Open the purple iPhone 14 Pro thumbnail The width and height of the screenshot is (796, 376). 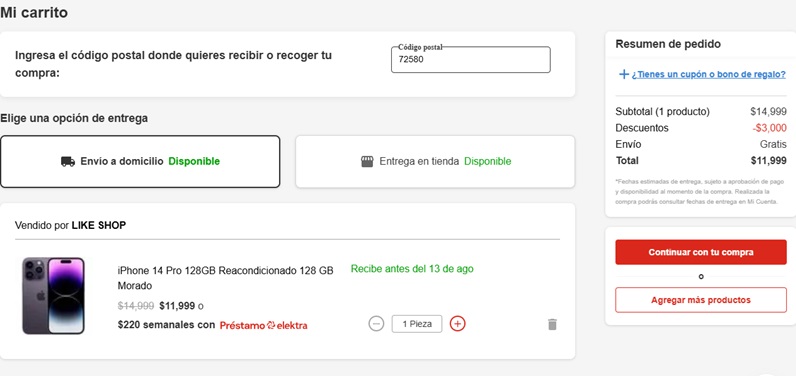(53, 295)
